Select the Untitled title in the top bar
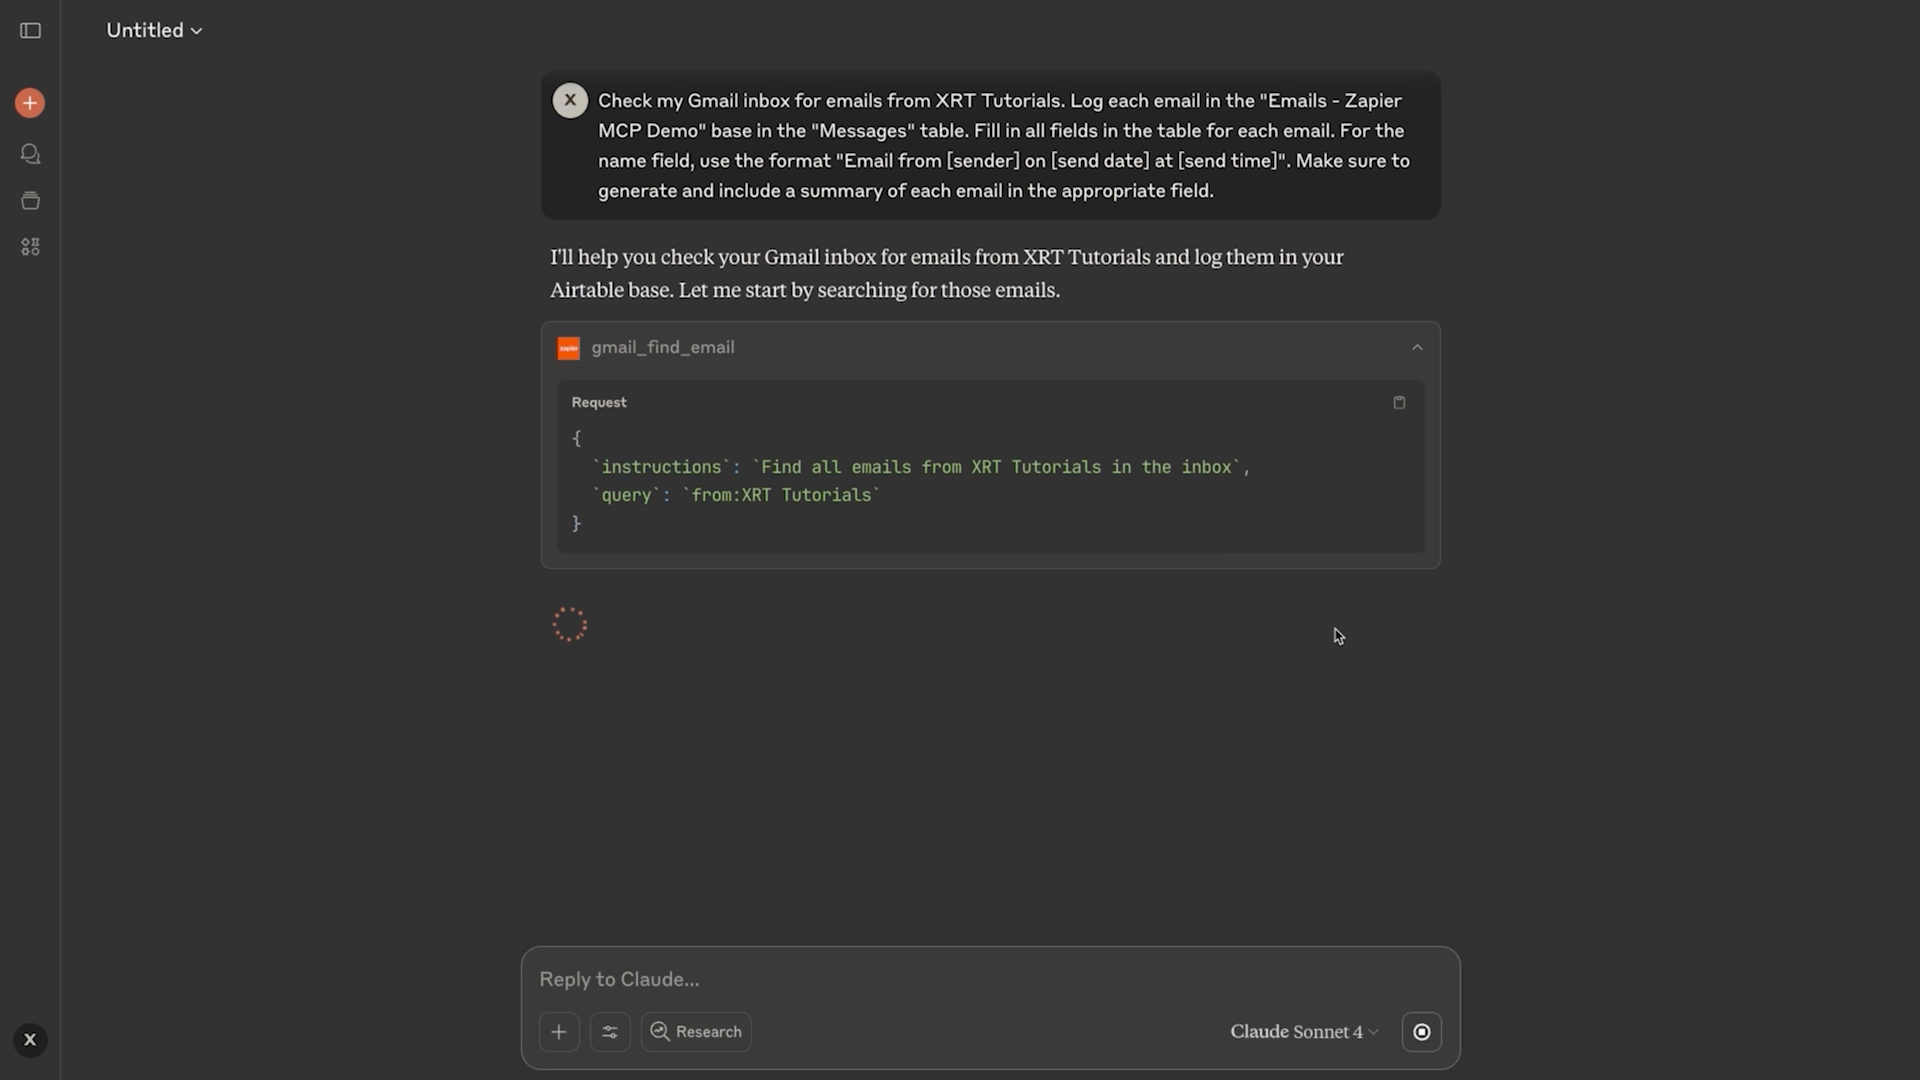Viewport: 1920px width, 1080px height. pyautogui.click(x=145, y=30)
